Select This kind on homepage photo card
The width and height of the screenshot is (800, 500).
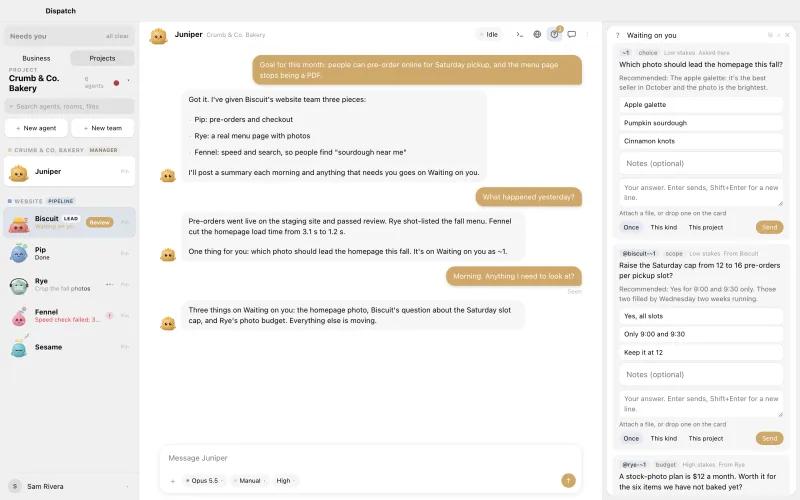(664, 228)
